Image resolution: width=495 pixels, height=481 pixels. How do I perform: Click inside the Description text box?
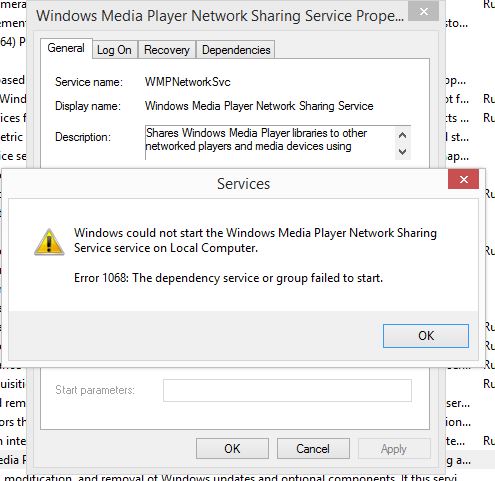pyautogui.click(x=270, y=143)
